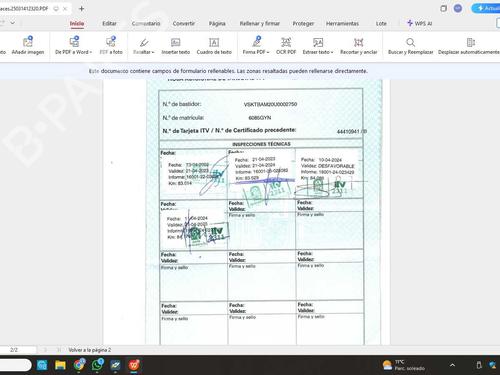Expand the Firma PDF dropdown arrow
Viewport: 500px width, 375px height.
pyautogui.click(x=268, y=52)
